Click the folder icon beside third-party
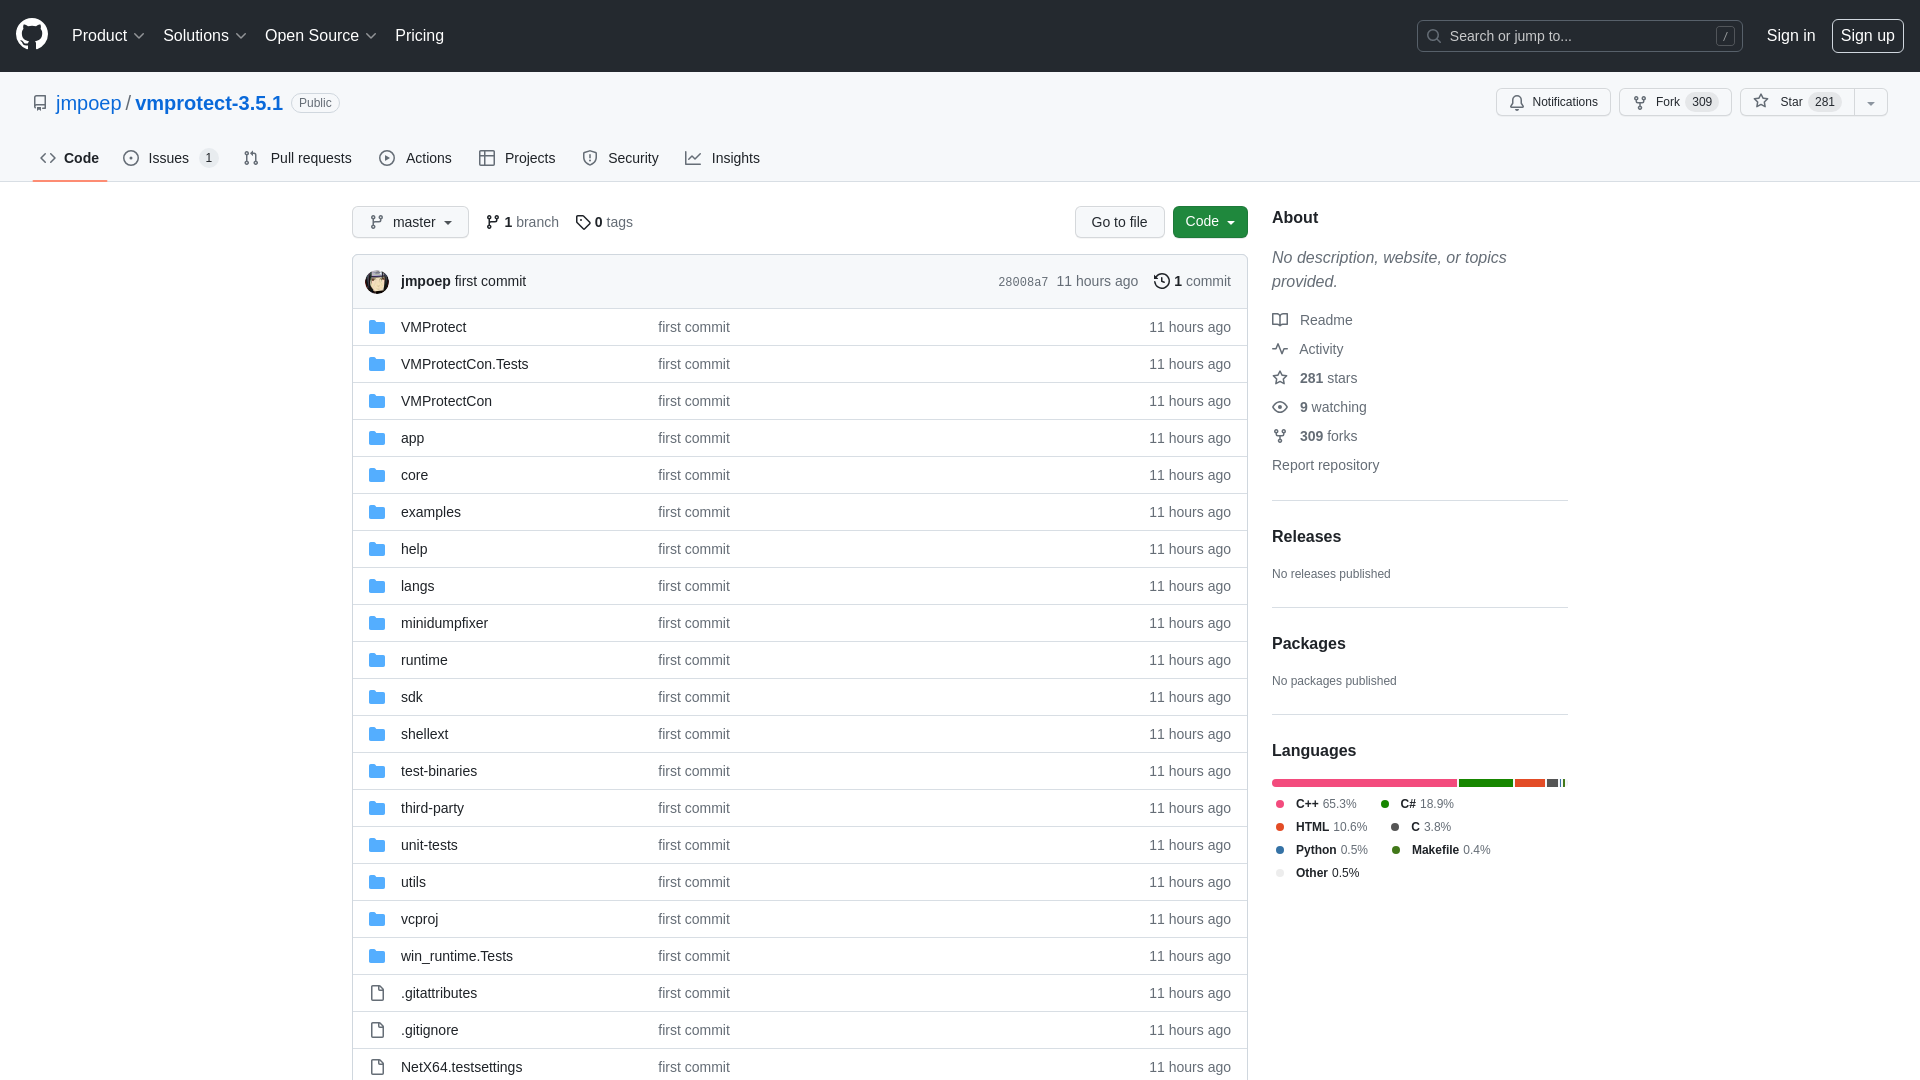 click(x=377, y=808)
